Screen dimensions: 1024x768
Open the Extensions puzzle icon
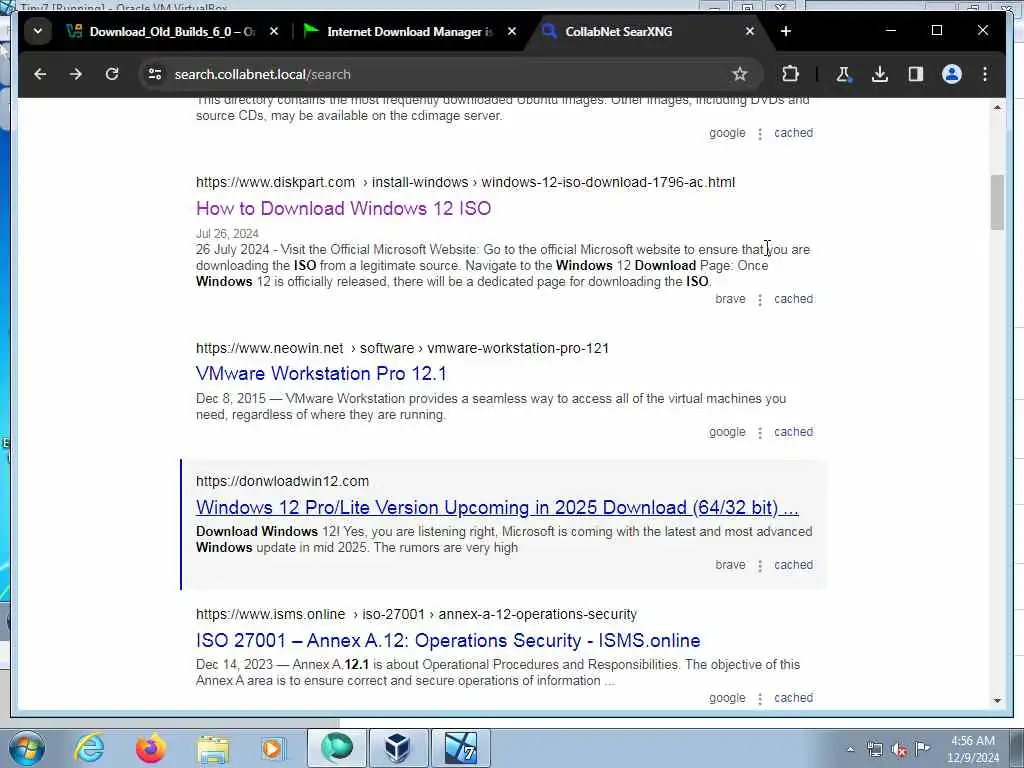(790, 74)
